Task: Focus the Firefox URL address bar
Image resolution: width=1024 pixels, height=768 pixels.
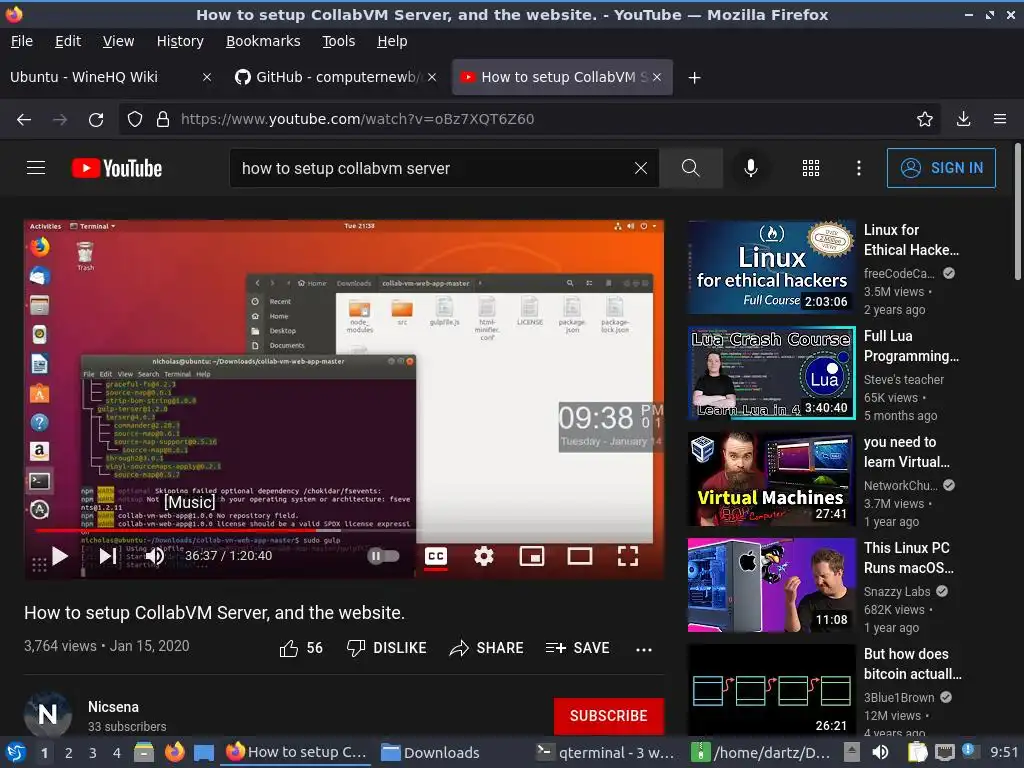Action: click(x=529, y=119)
